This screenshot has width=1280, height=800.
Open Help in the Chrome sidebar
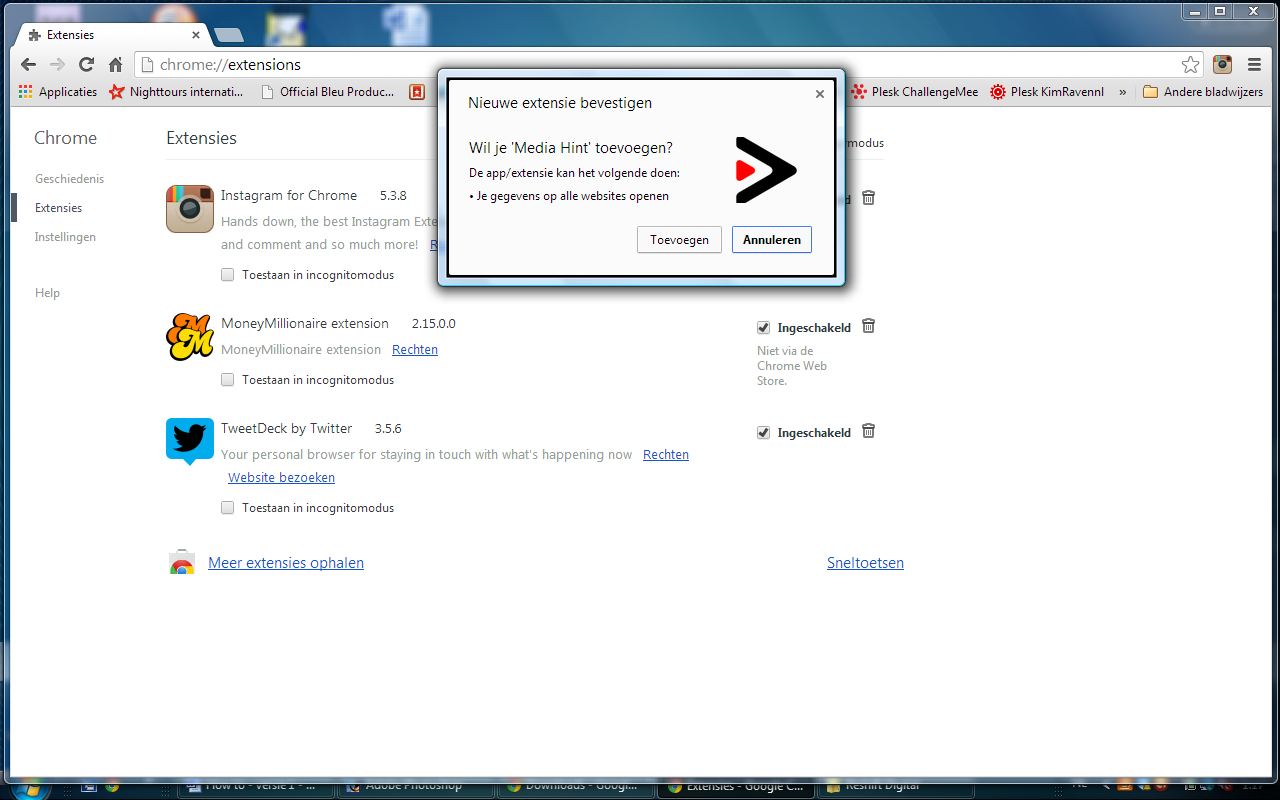[47, 293]
